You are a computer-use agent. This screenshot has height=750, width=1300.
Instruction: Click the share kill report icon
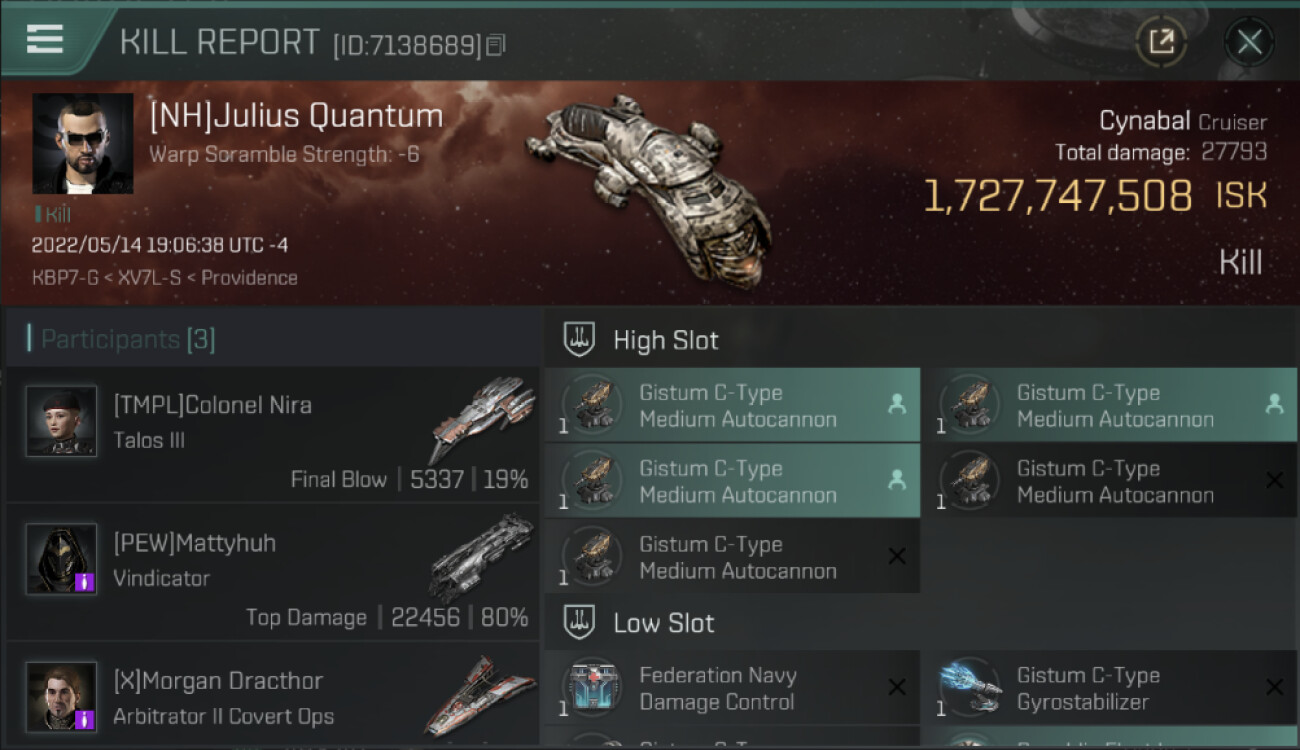click(1161, 42)
